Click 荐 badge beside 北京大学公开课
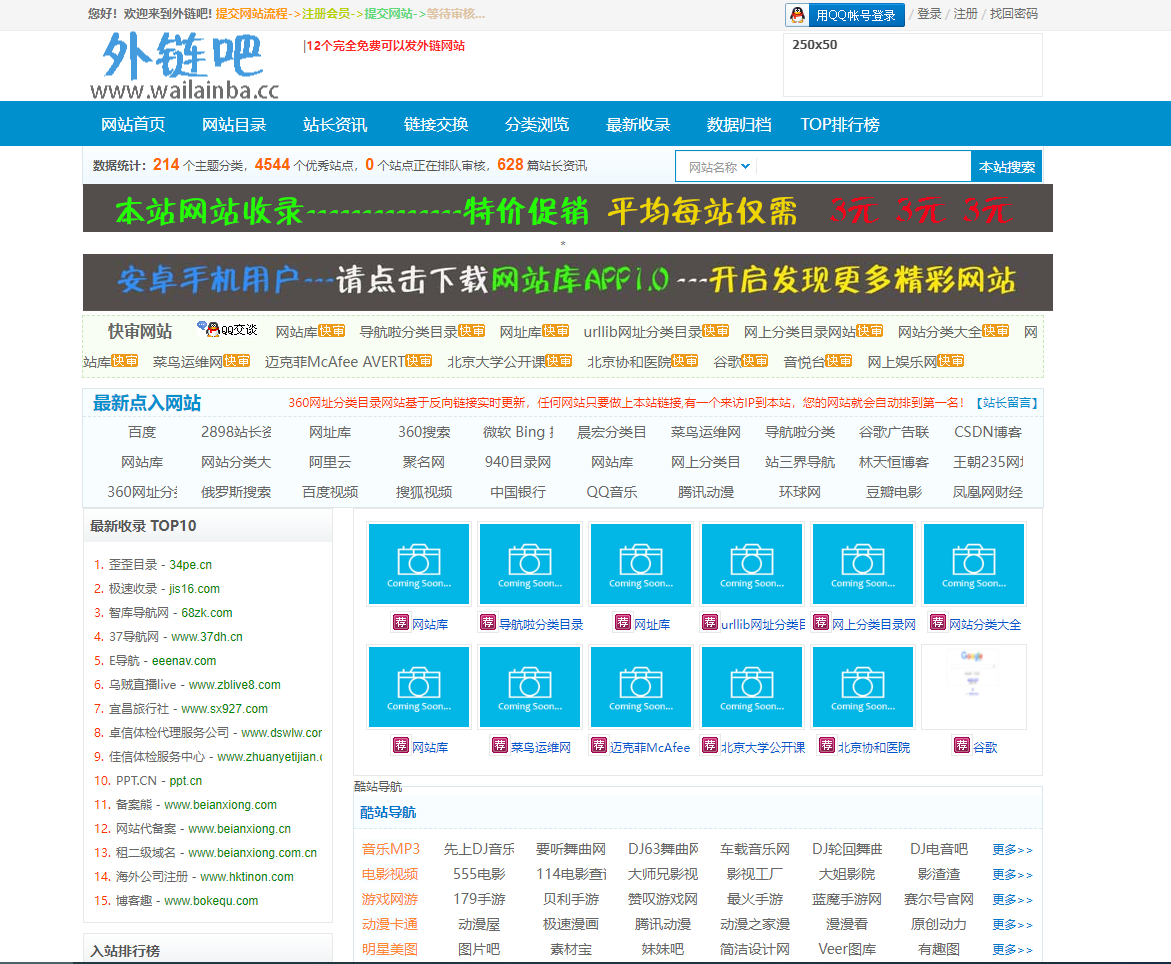 (710, 745)
